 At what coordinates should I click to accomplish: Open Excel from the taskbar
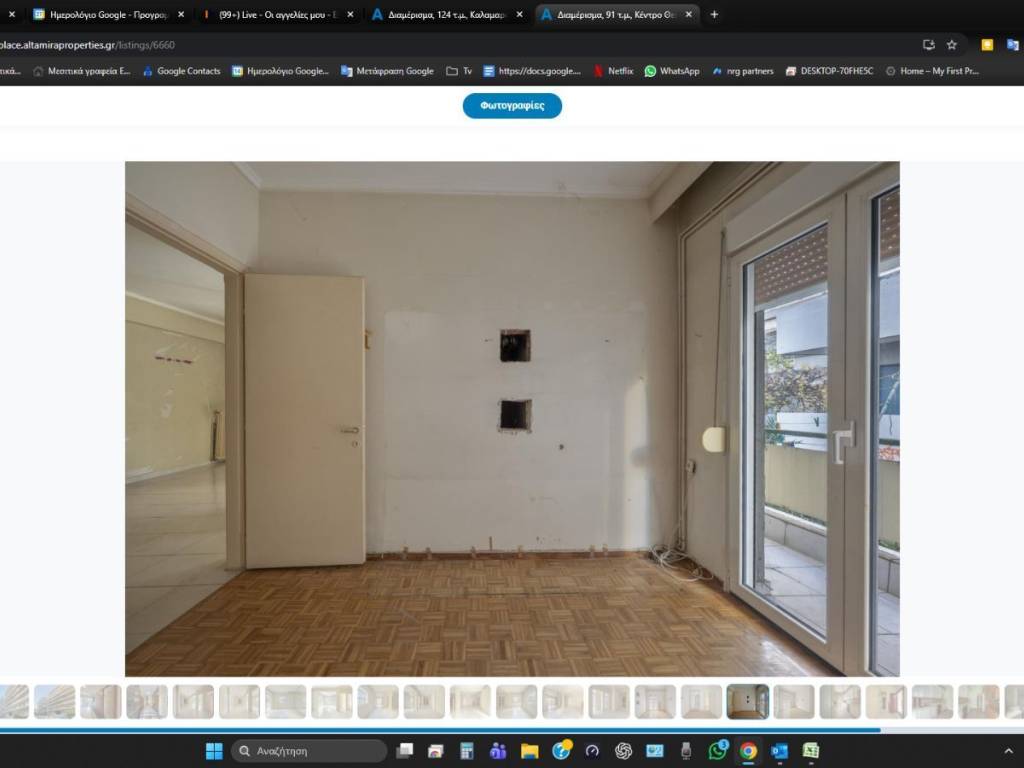[x=810, y=751]
